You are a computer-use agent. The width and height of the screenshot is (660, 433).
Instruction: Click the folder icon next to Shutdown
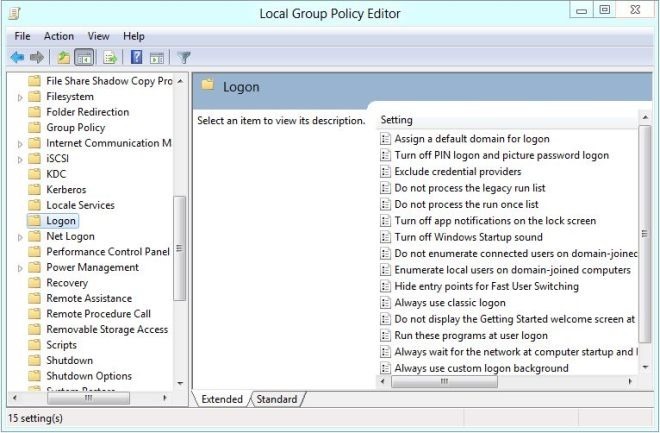pos(35,360)
